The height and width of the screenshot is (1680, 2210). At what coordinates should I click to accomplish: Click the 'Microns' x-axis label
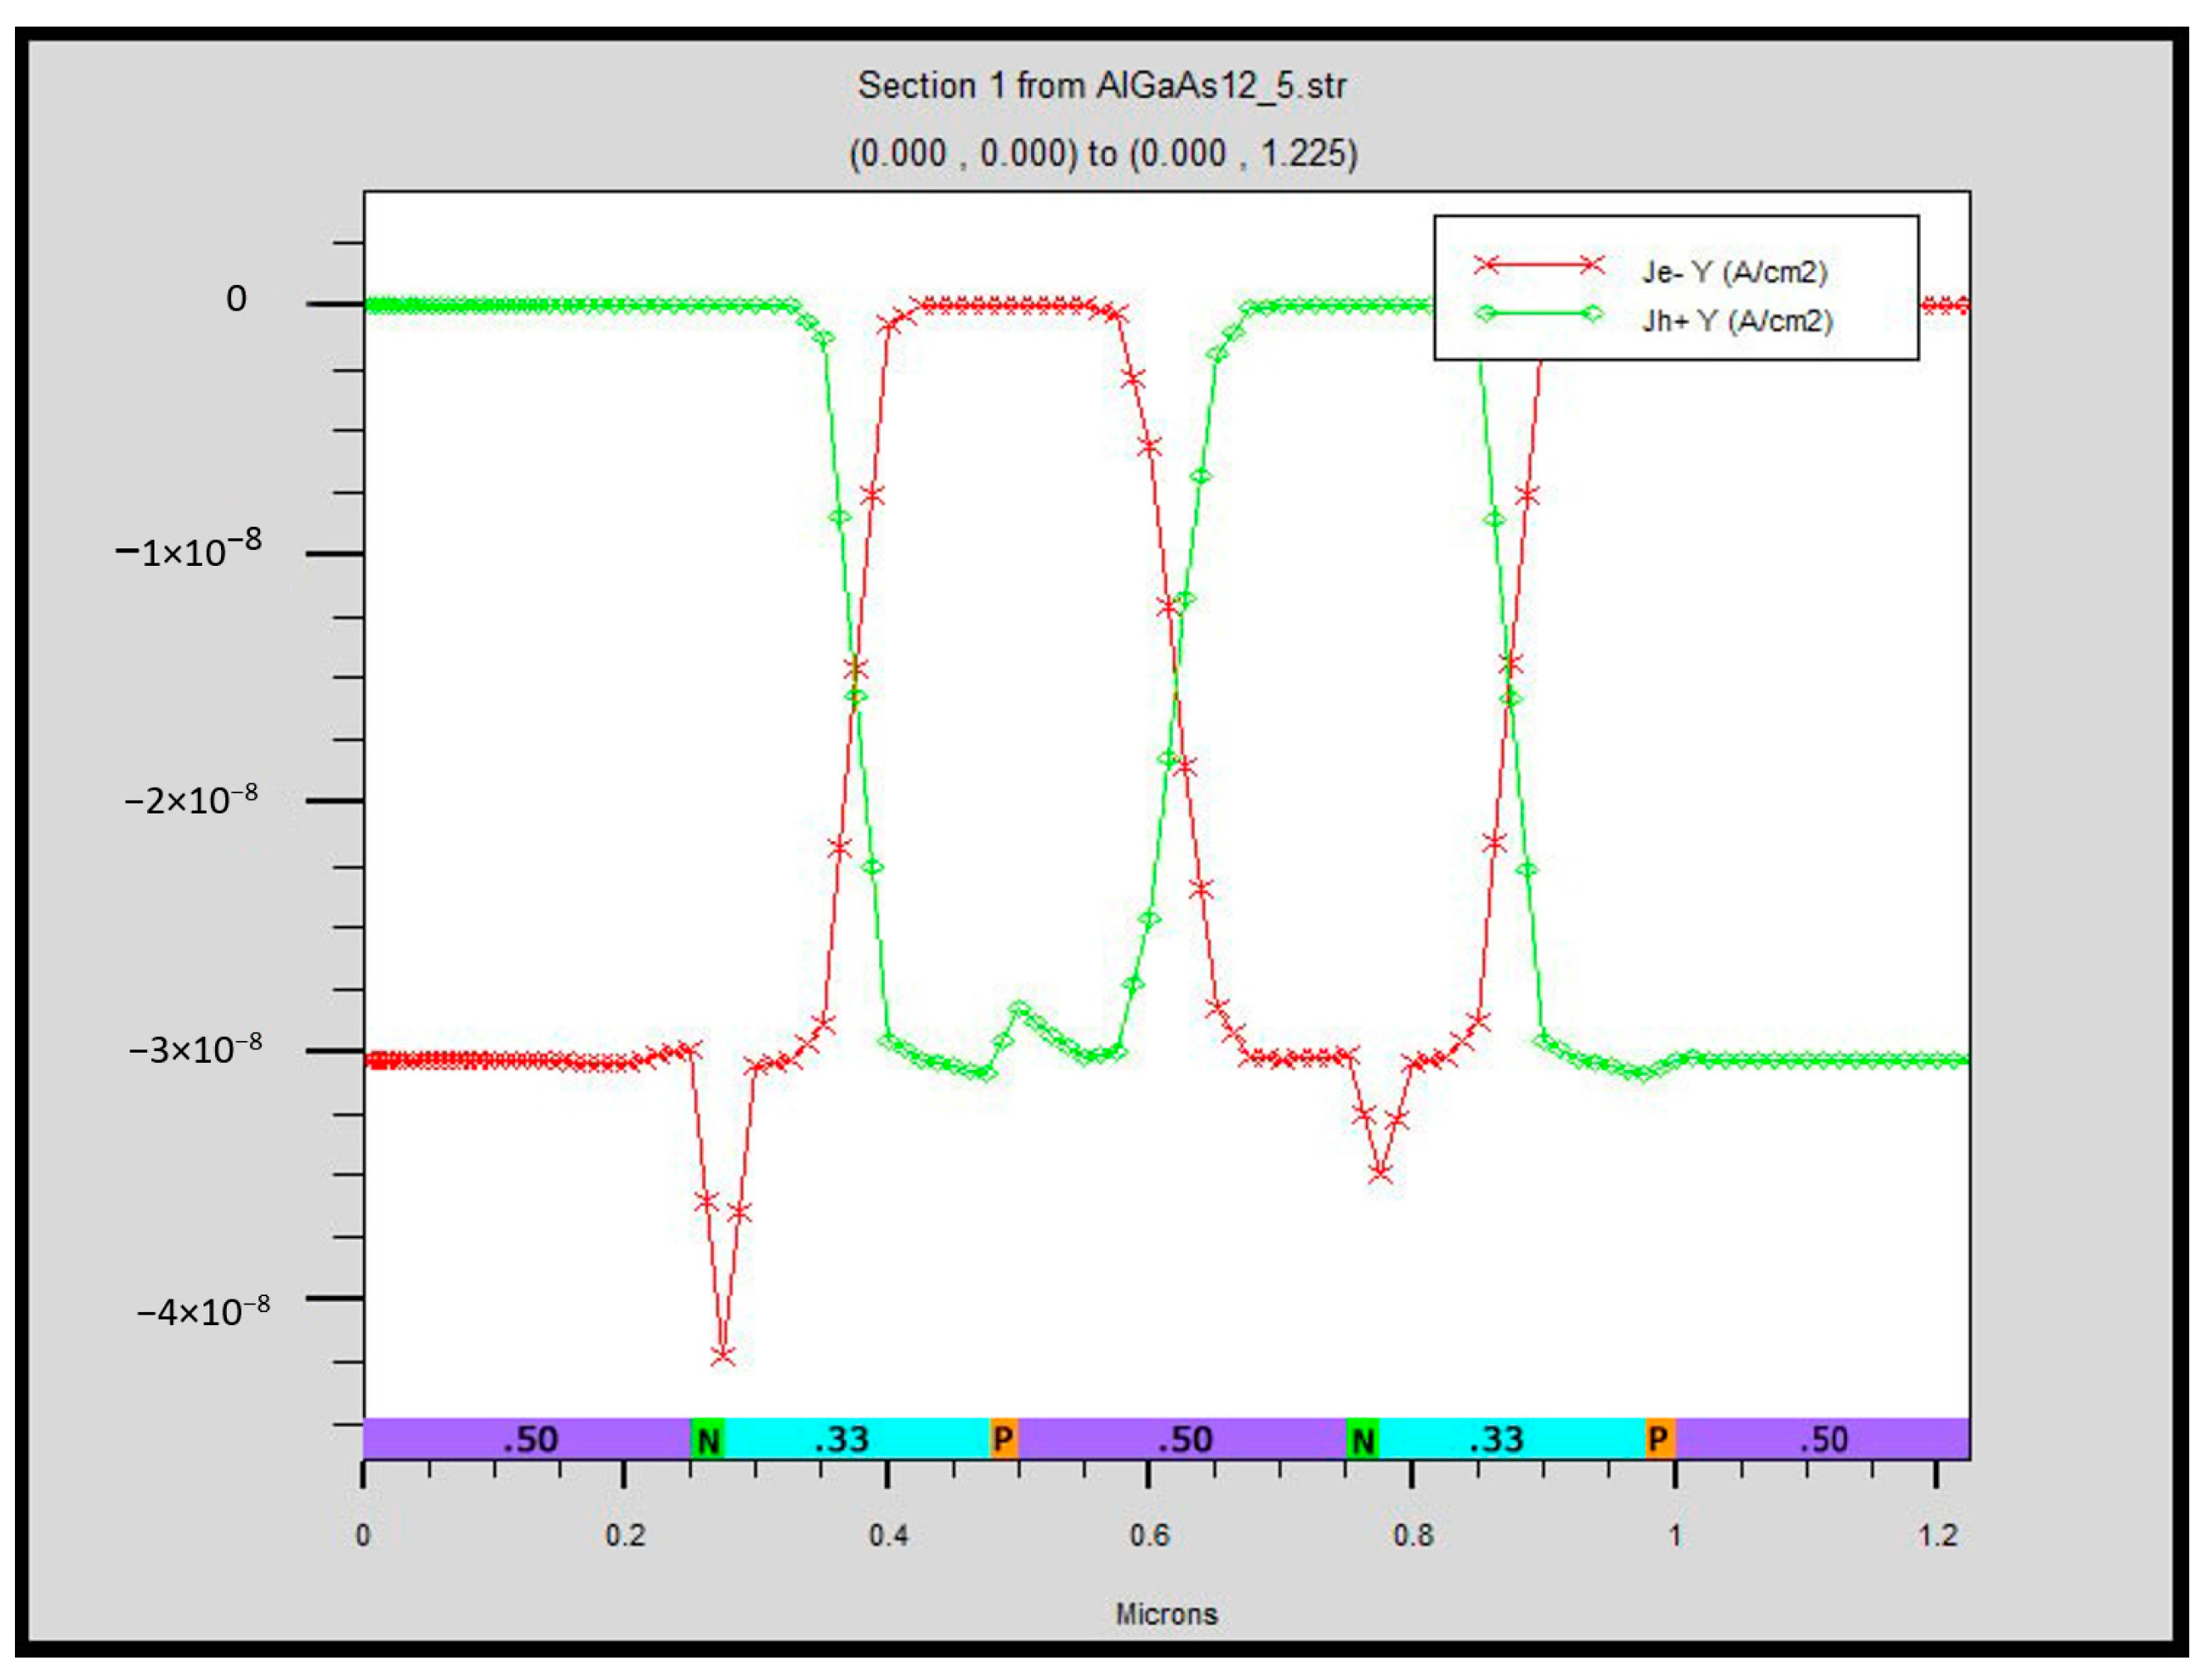[x=1166, y=1614]
